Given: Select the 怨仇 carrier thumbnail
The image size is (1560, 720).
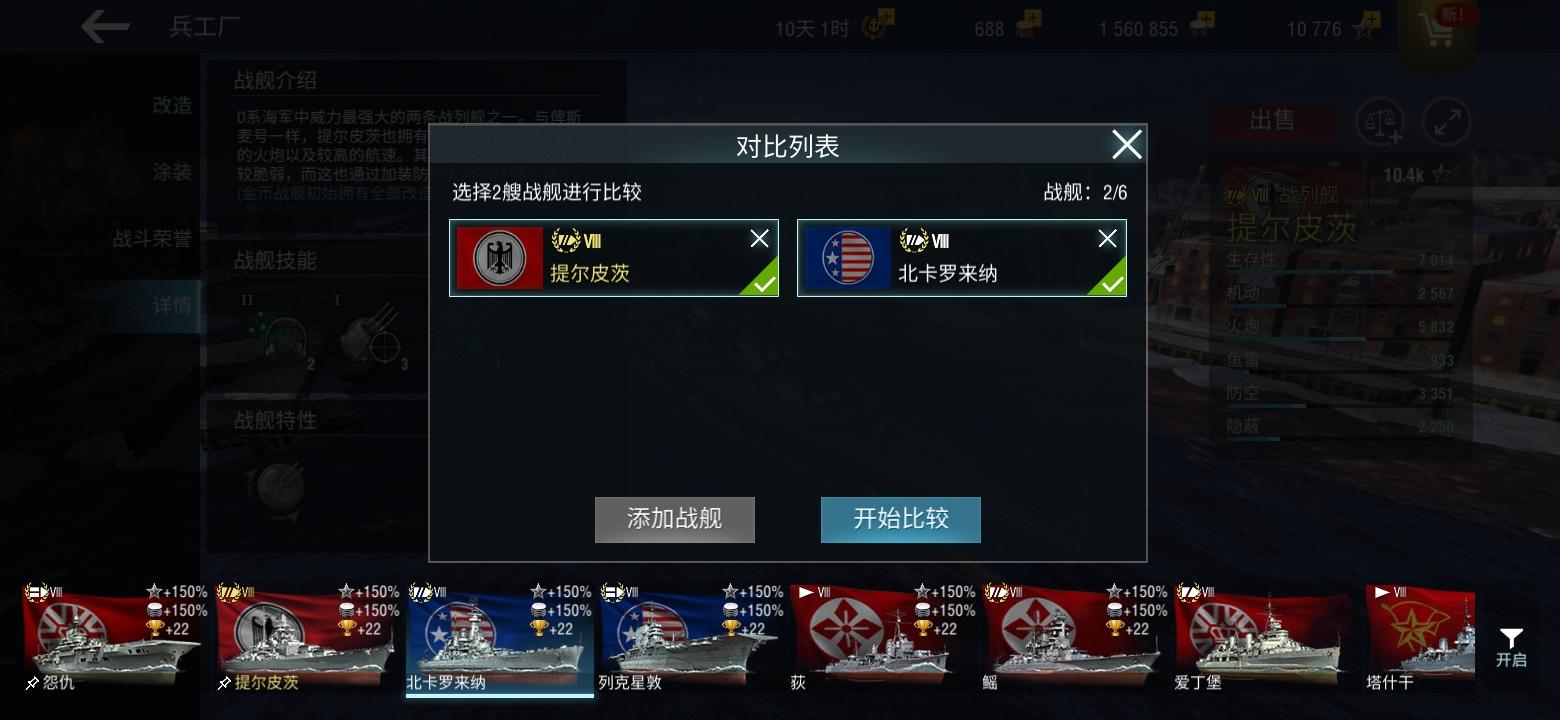Looking at the screenshot, I should pyautogui.click(x=115, y=638).
